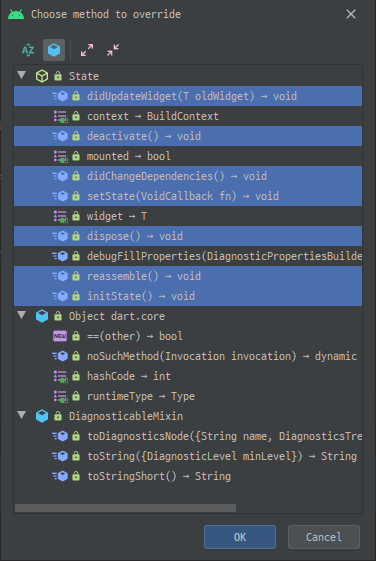Select didUpdateWidget(T oldWidget) method
This screenshot has width=376, height=561.
[x=188, y=96]
